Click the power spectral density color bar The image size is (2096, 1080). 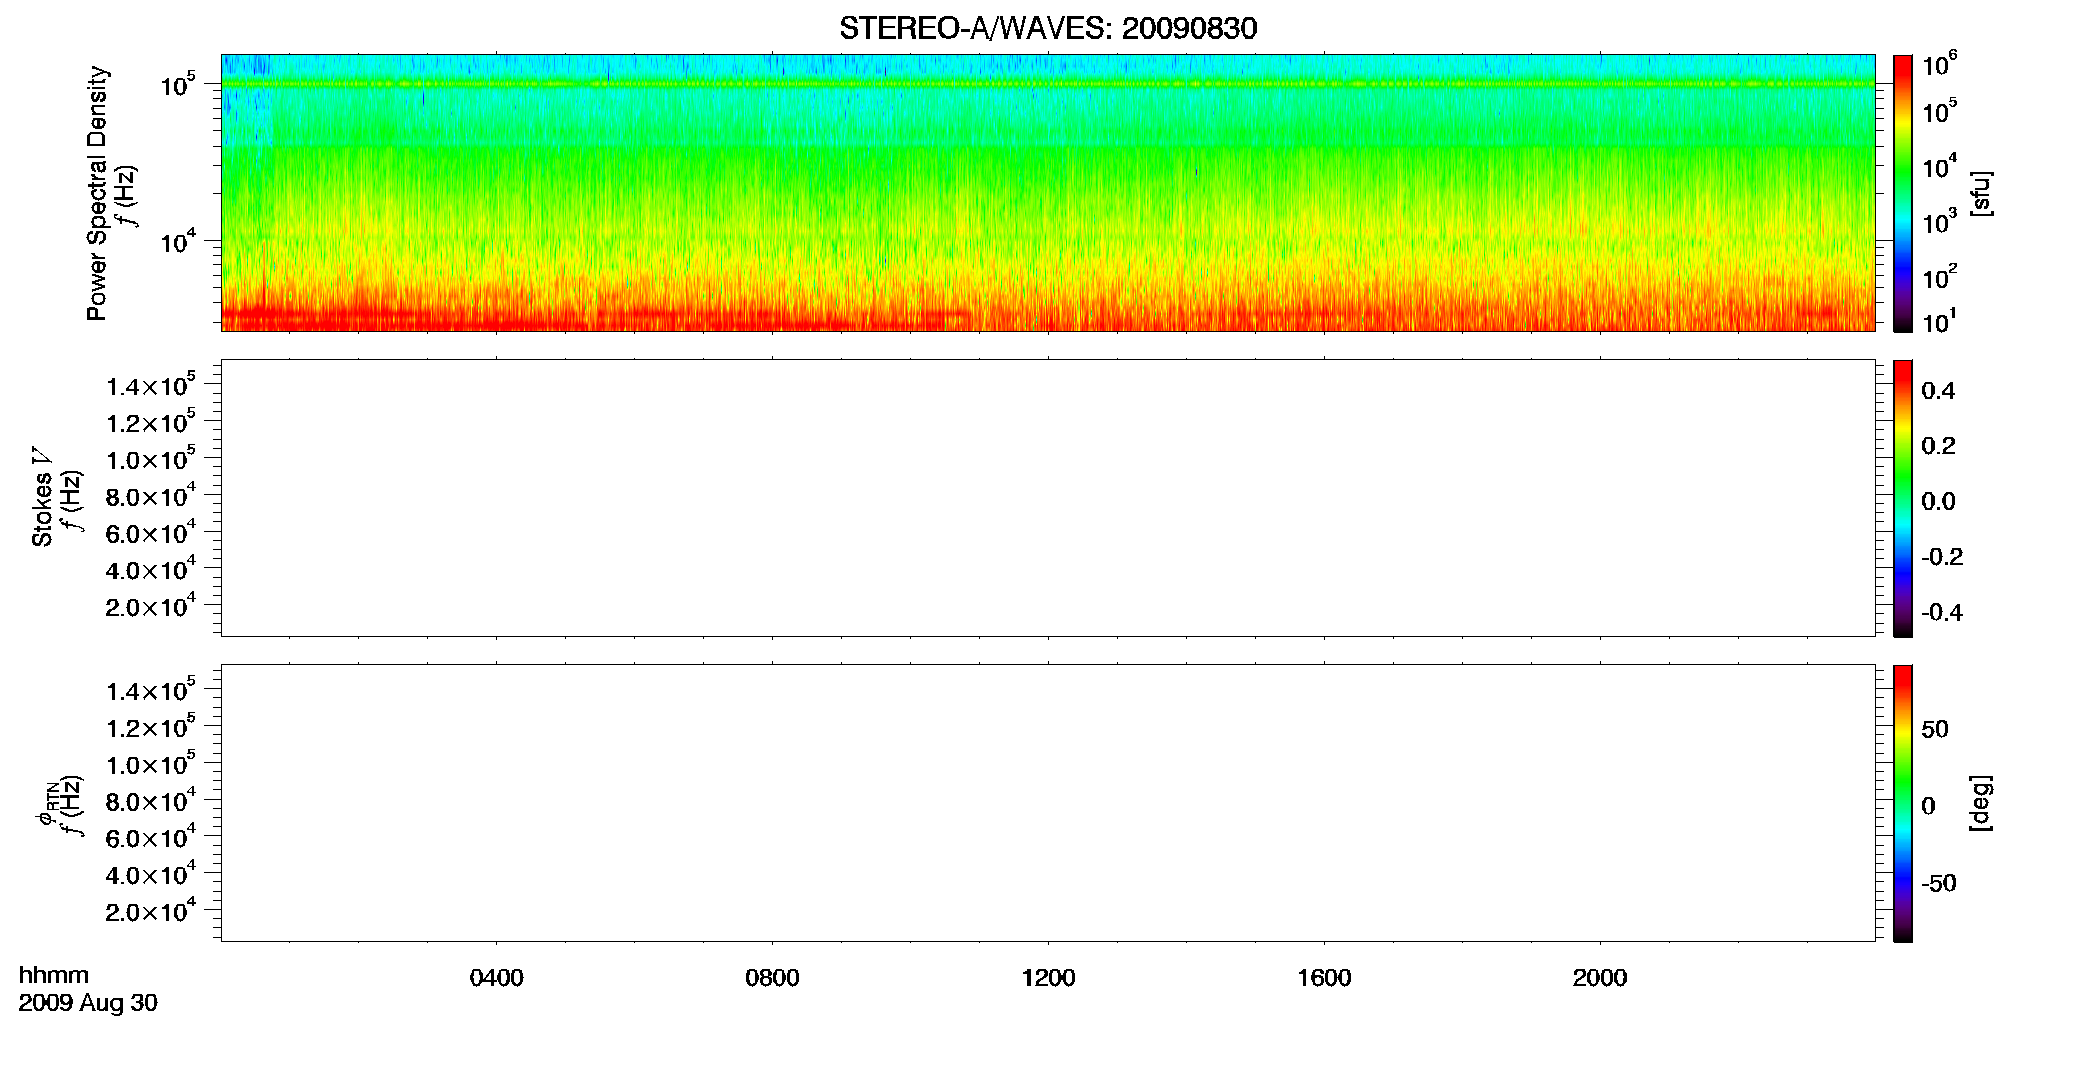[1903, 193]
